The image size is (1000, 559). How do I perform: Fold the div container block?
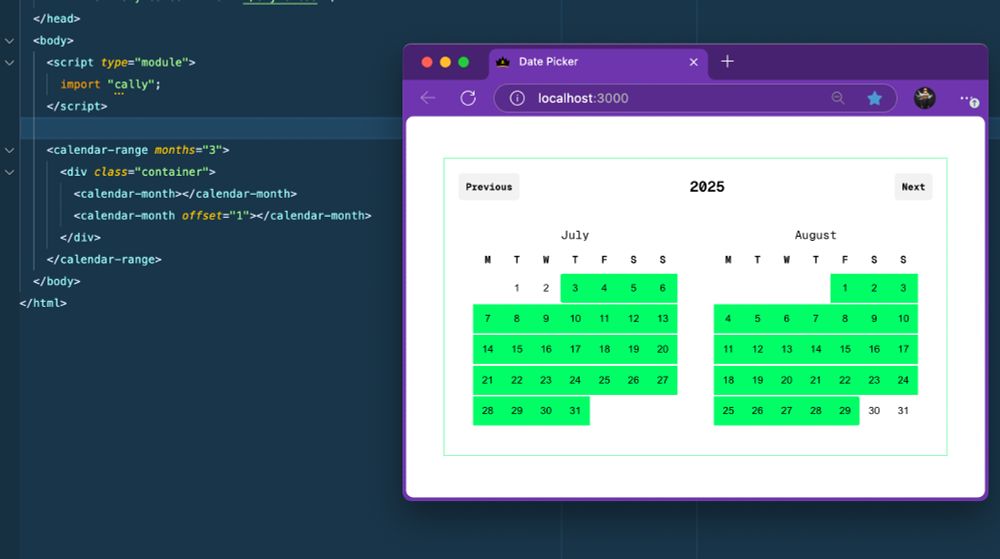(10, 172)
